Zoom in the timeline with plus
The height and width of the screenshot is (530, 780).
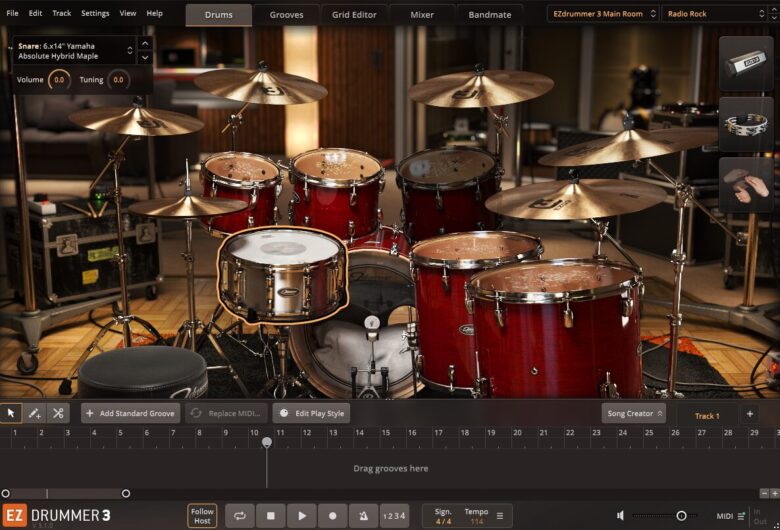[x=775, y=493]
